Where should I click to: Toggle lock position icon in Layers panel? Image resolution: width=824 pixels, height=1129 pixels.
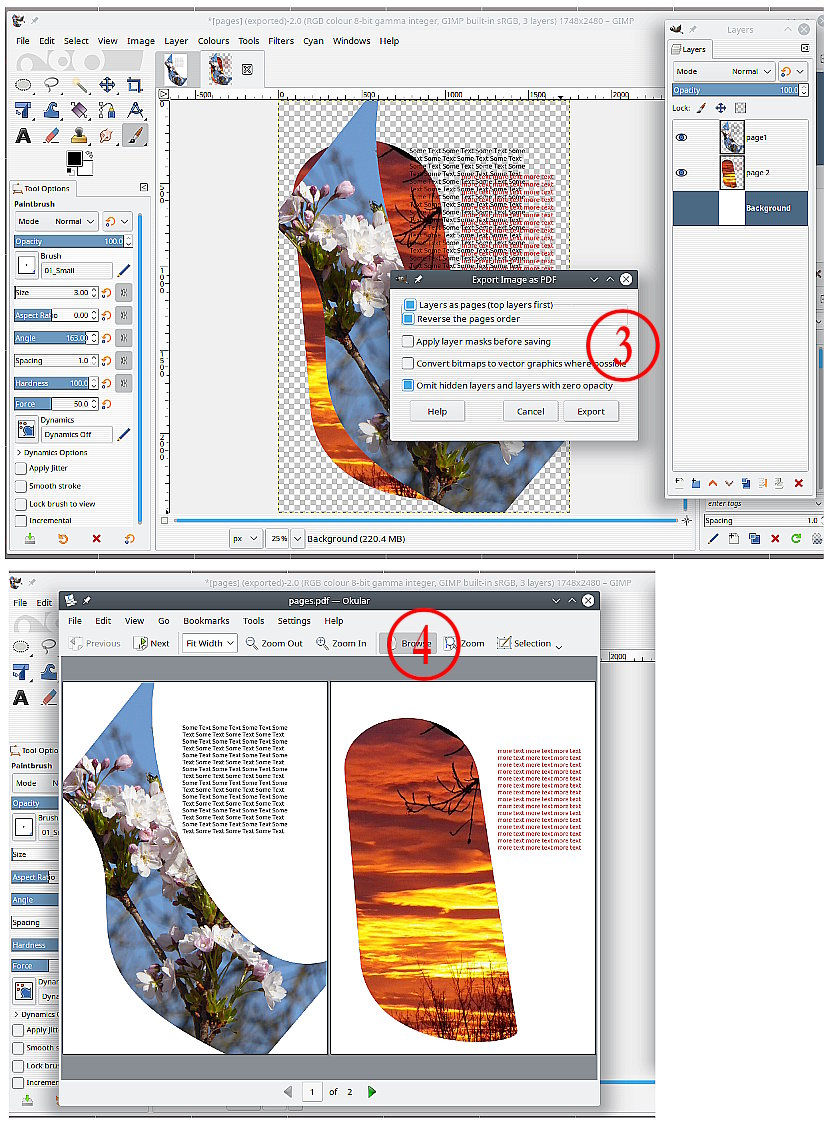(720, 108)
